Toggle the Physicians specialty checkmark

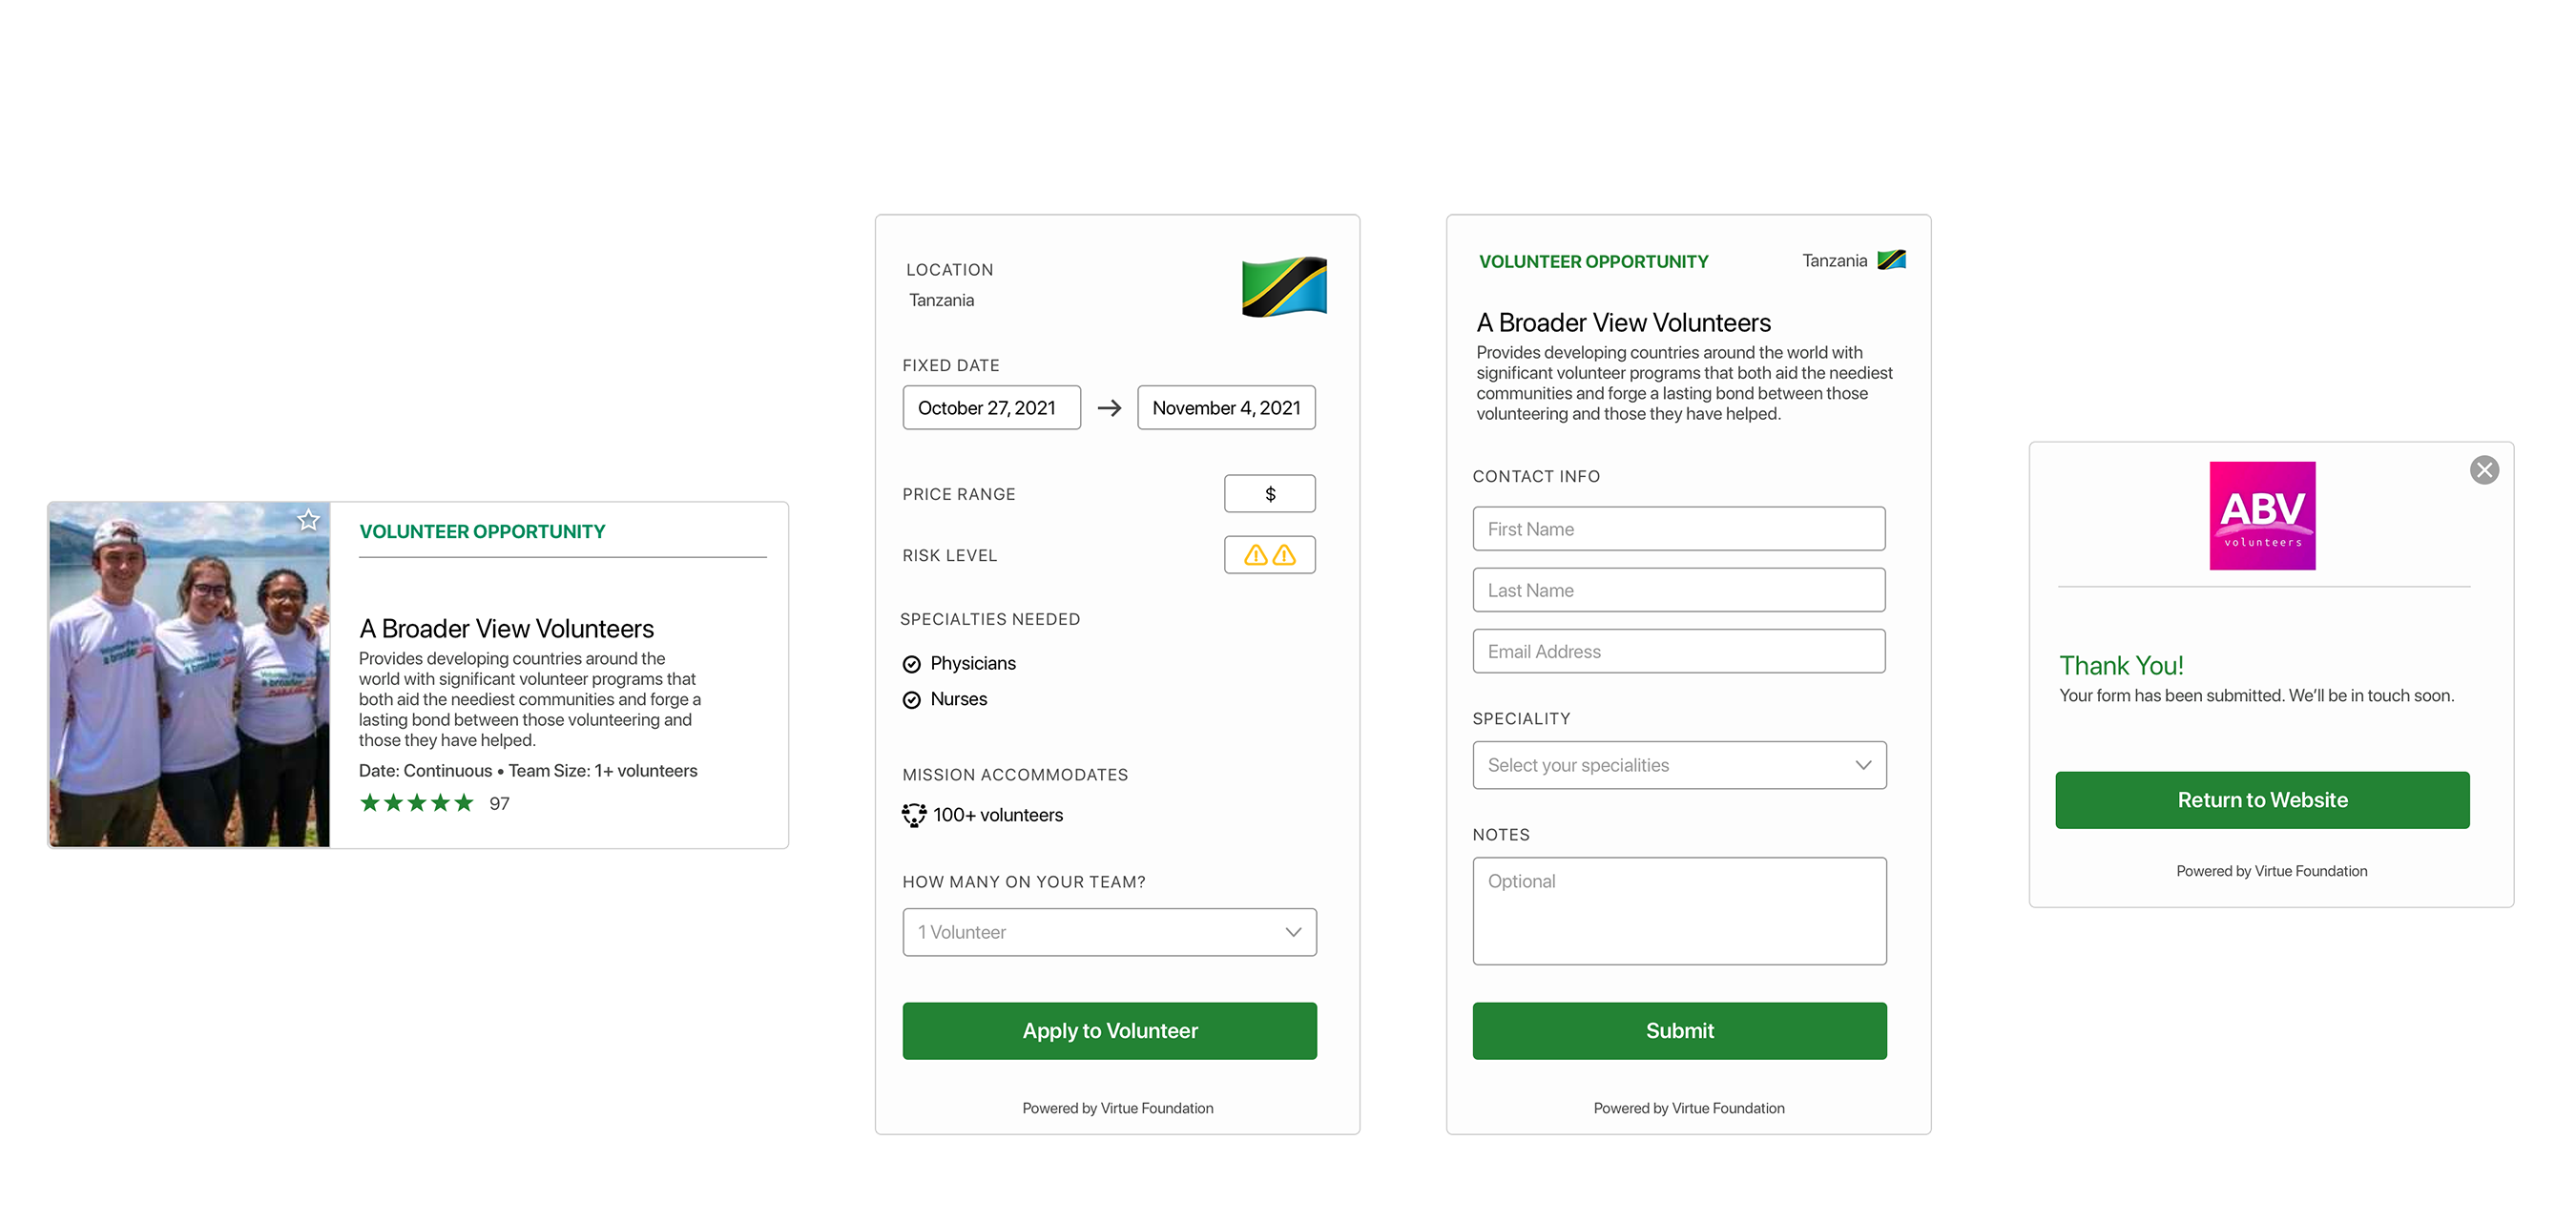(x=911, y=663)
